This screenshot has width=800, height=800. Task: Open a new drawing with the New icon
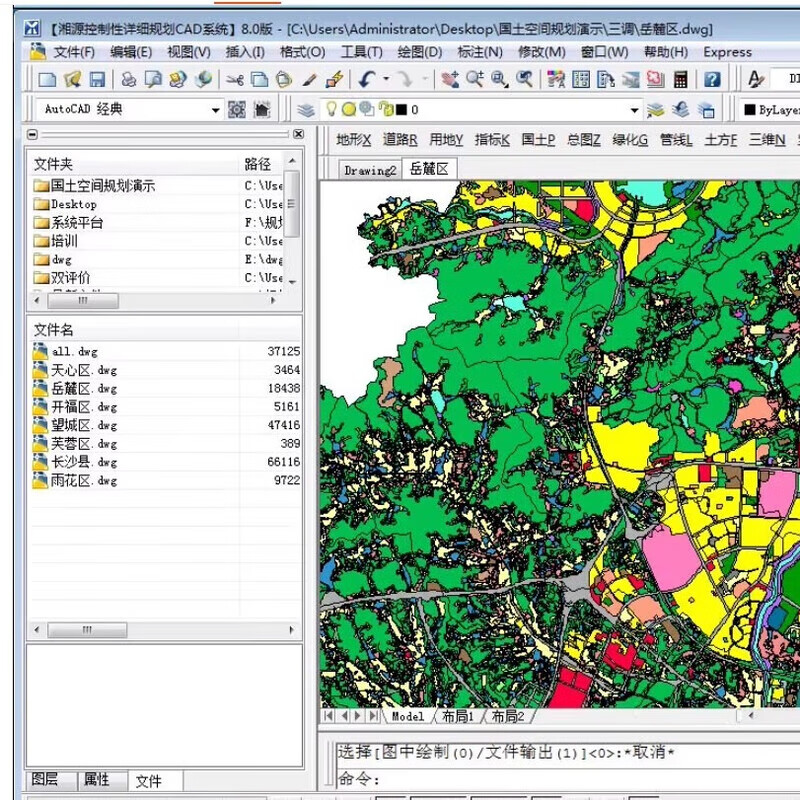48,78
